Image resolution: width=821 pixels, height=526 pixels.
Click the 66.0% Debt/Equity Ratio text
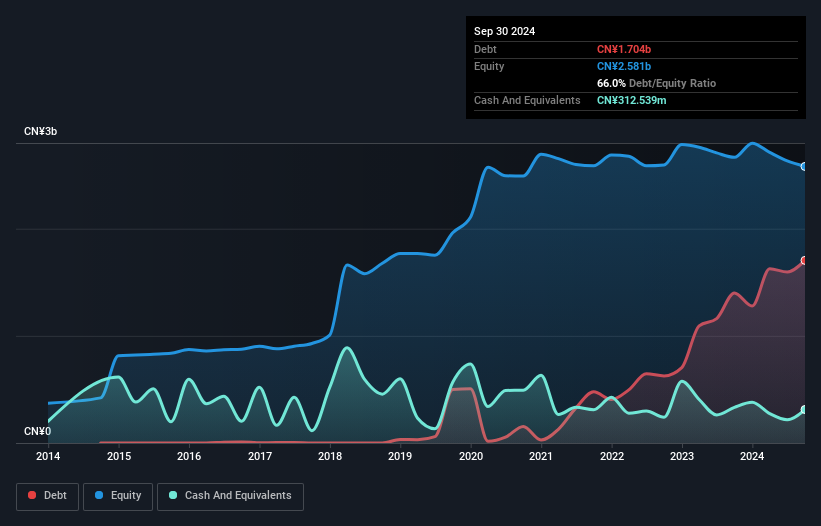[x=656, y=83]
